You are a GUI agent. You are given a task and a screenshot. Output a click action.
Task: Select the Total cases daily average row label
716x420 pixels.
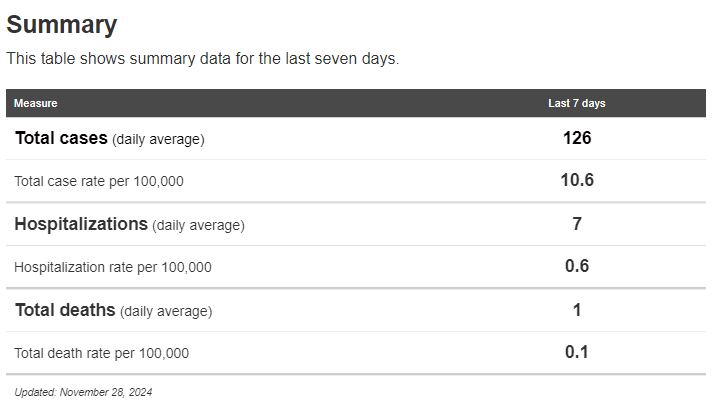(109, 139)
